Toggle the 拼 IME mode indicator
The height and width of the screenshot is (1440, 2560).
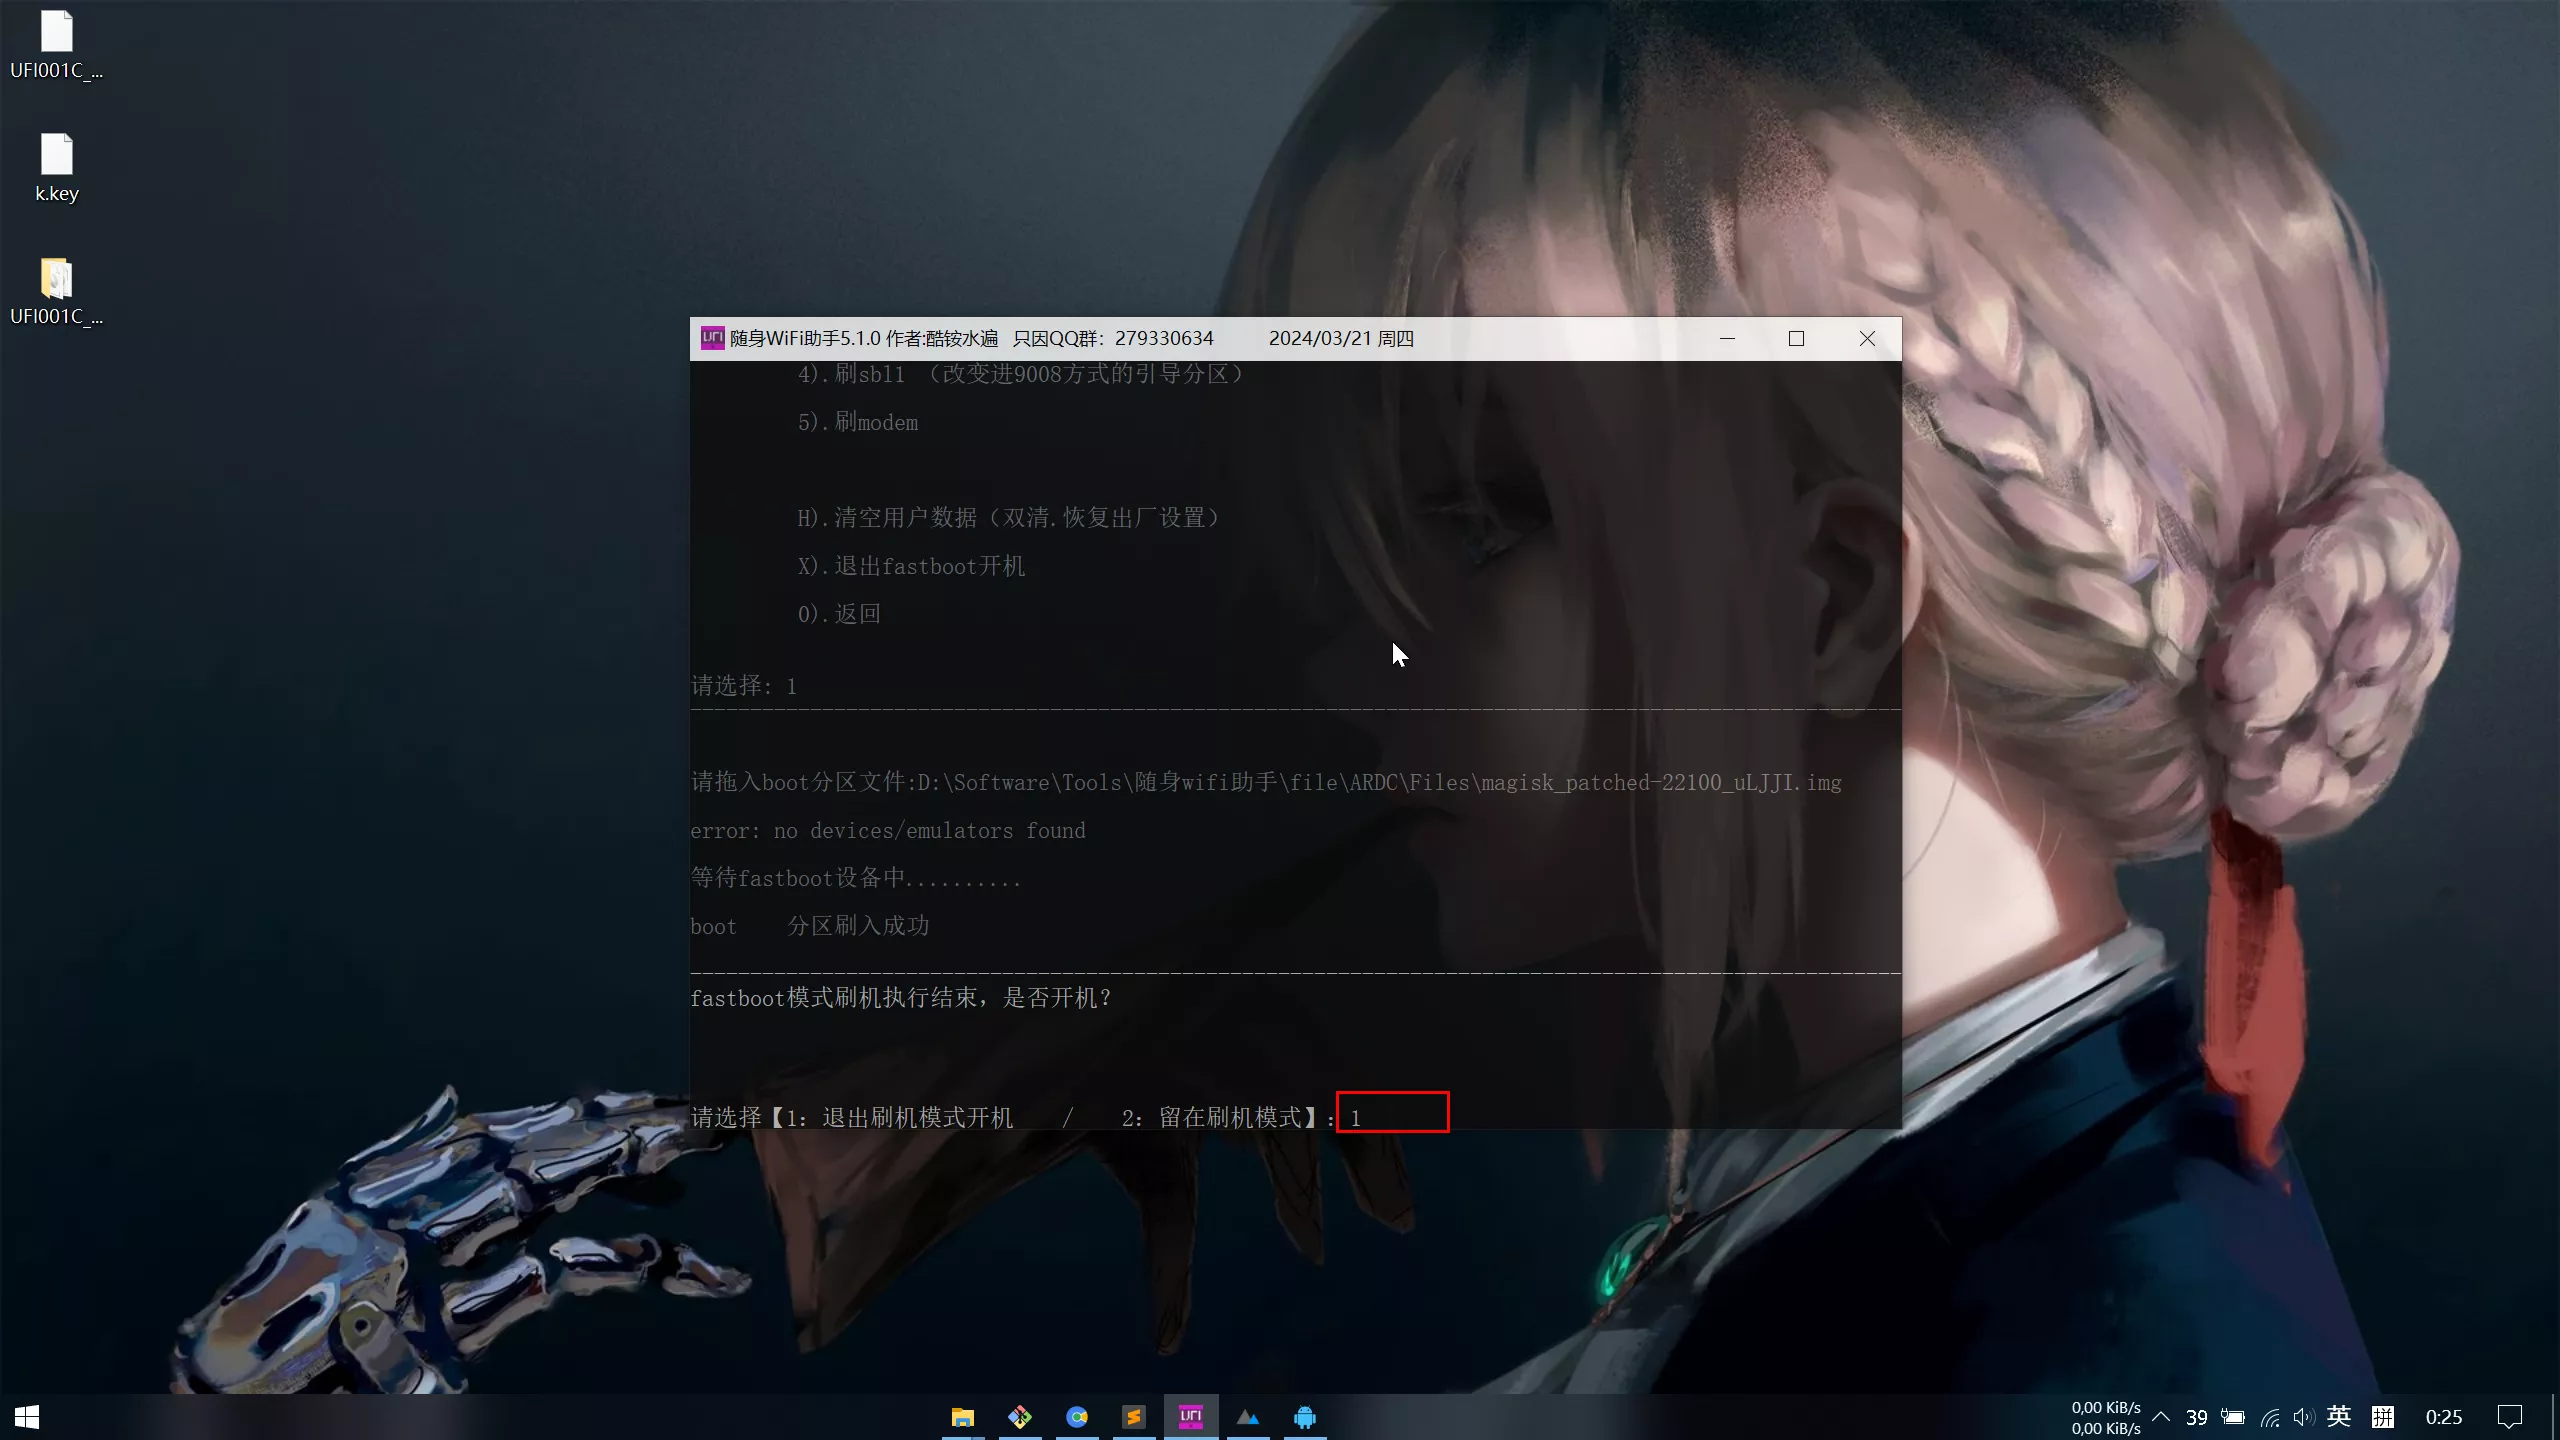coord(2383,1417)
